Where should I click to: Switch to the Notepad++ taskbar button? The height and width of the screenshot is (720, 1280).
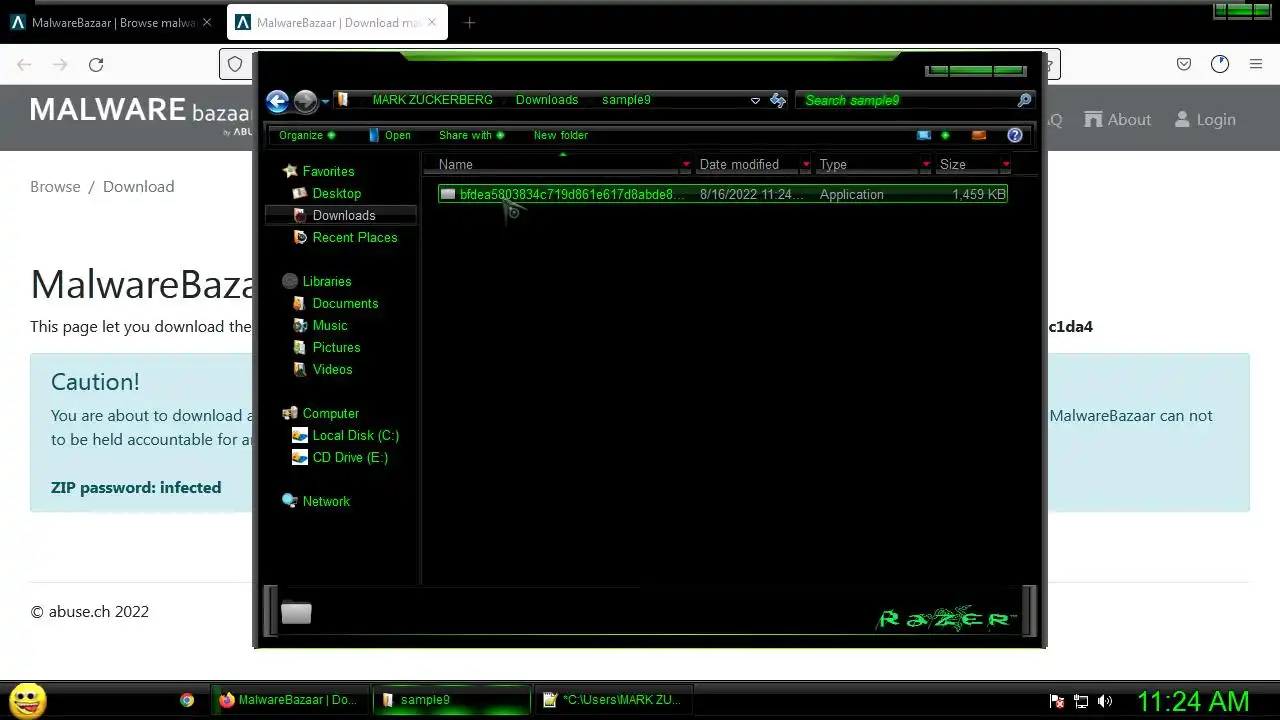pos(613,700)
